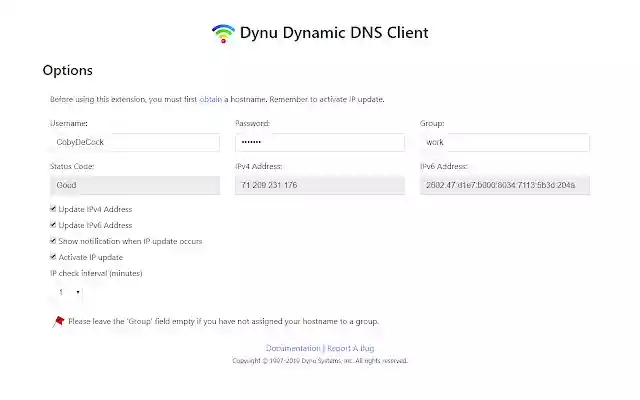Open the 'obtain' hostname link
Screen dimensions: 640x400
pos(211,99)
